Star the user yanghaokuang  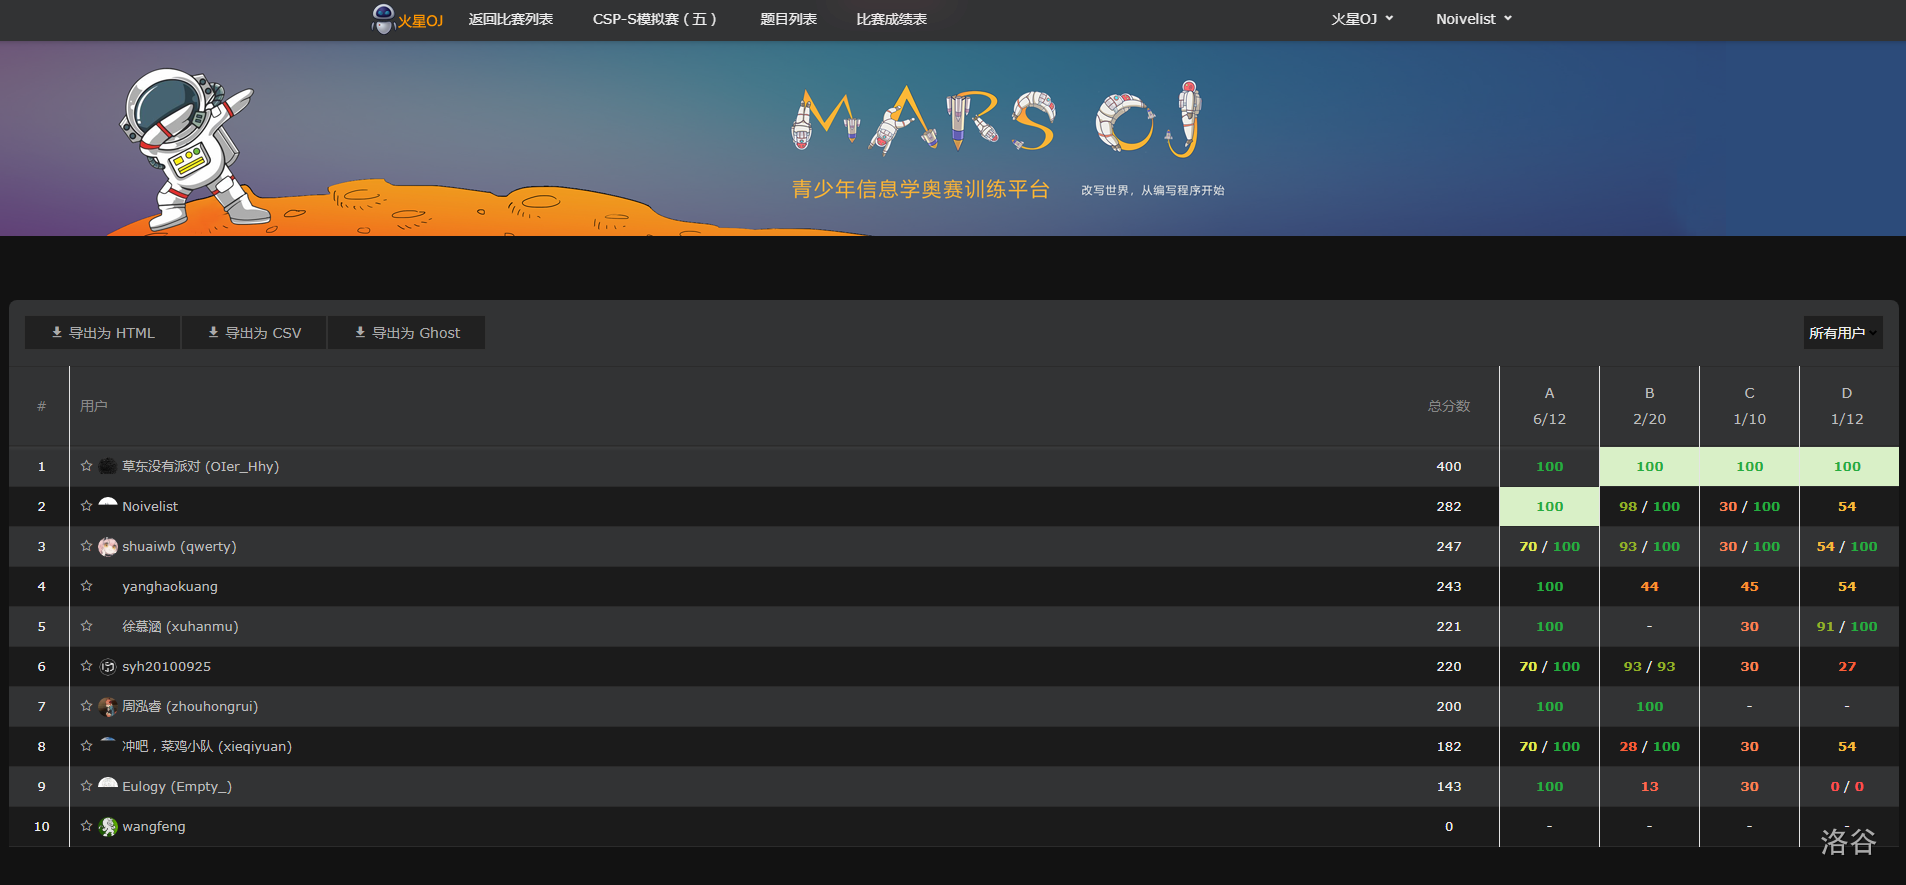tap(87, 586)
